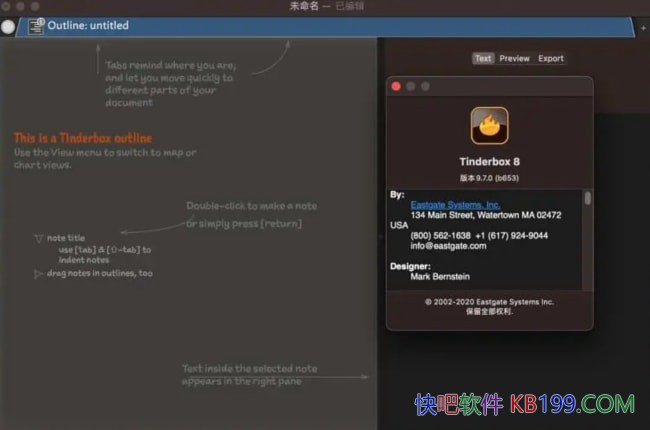Expand the "drag notes in outlines, too" triangle
This screenshot has height=430, width=650.
click(38, 273)
